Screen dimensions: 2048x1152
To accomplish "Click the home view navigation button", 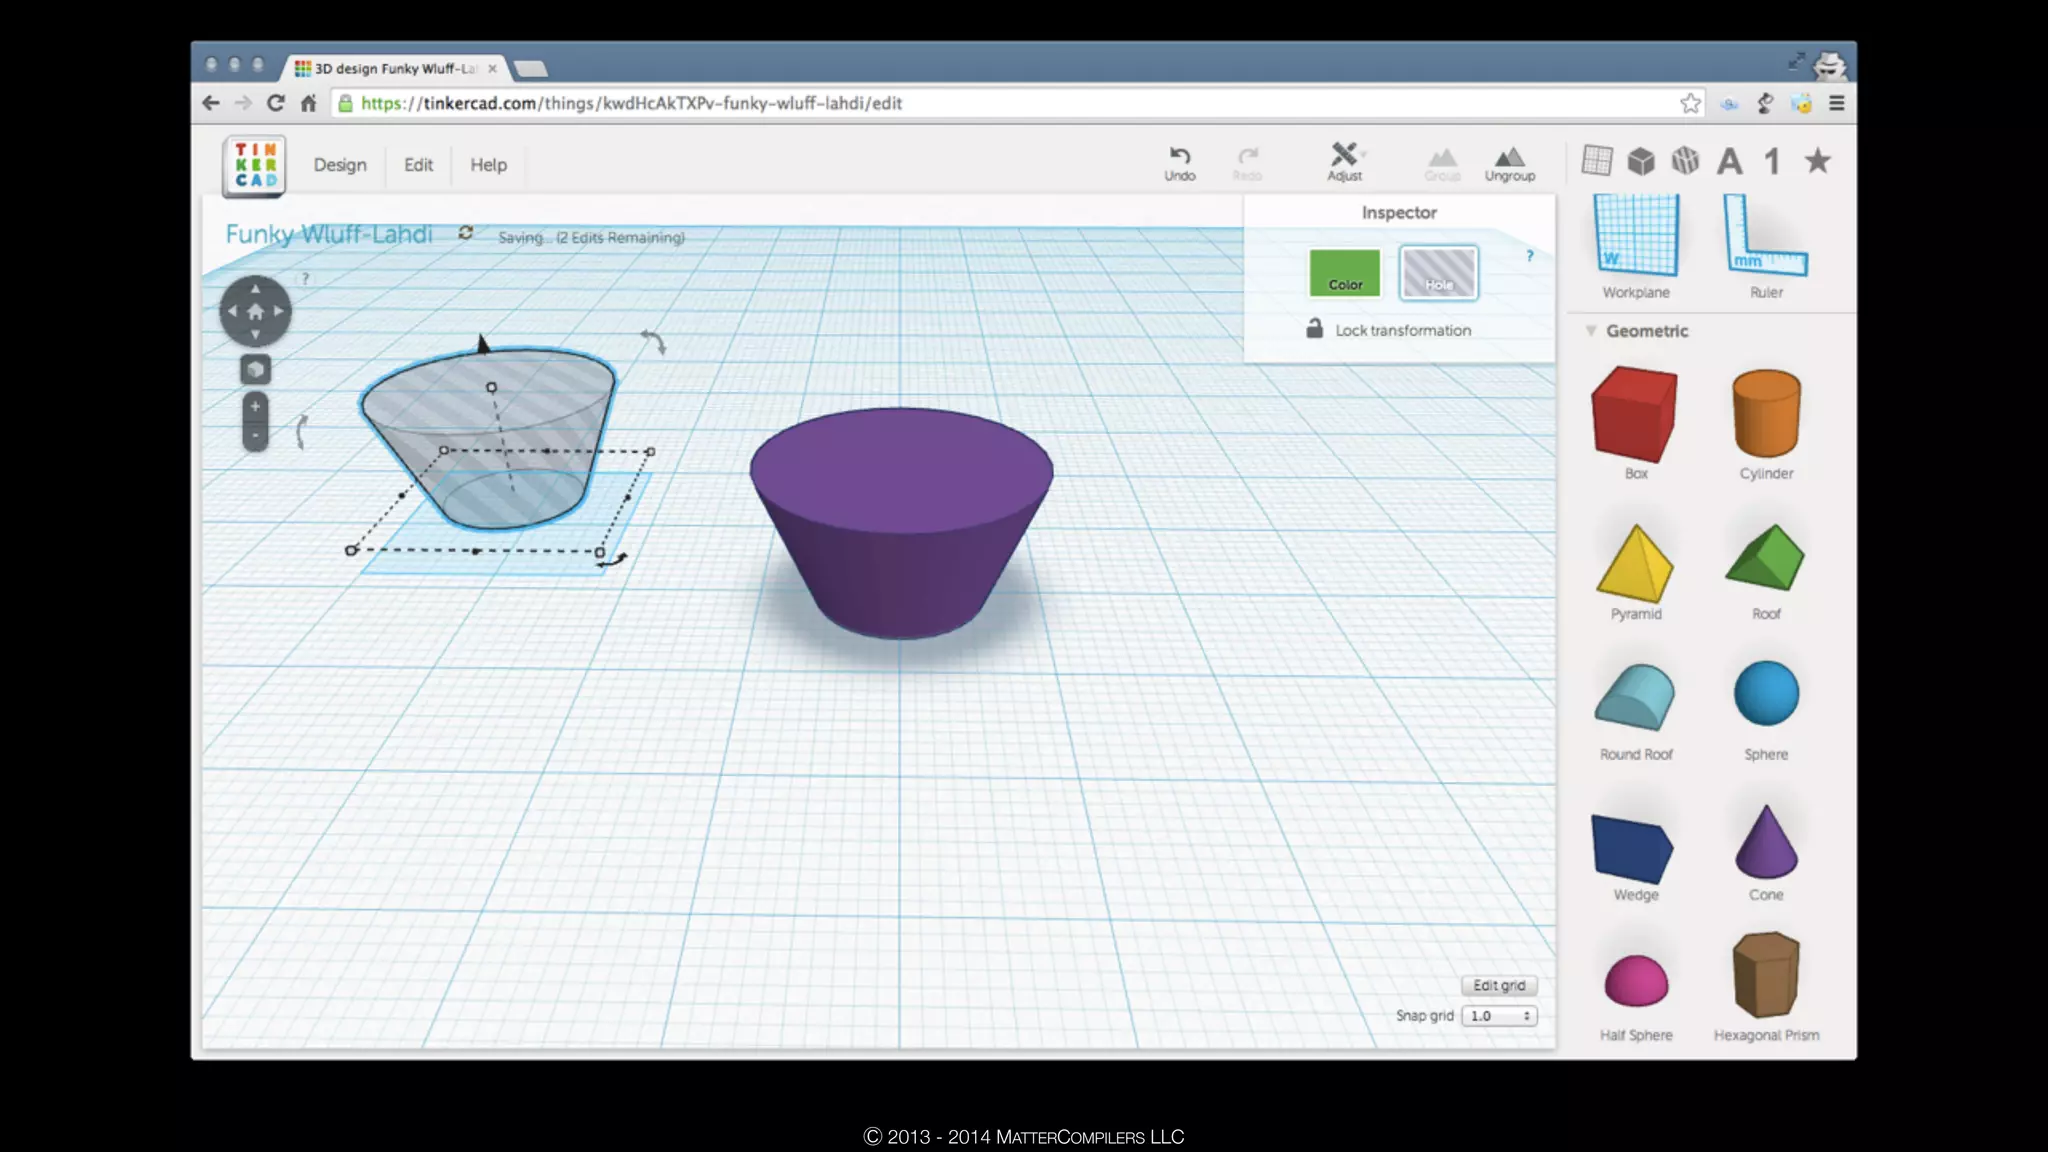I will coord(255,312).
